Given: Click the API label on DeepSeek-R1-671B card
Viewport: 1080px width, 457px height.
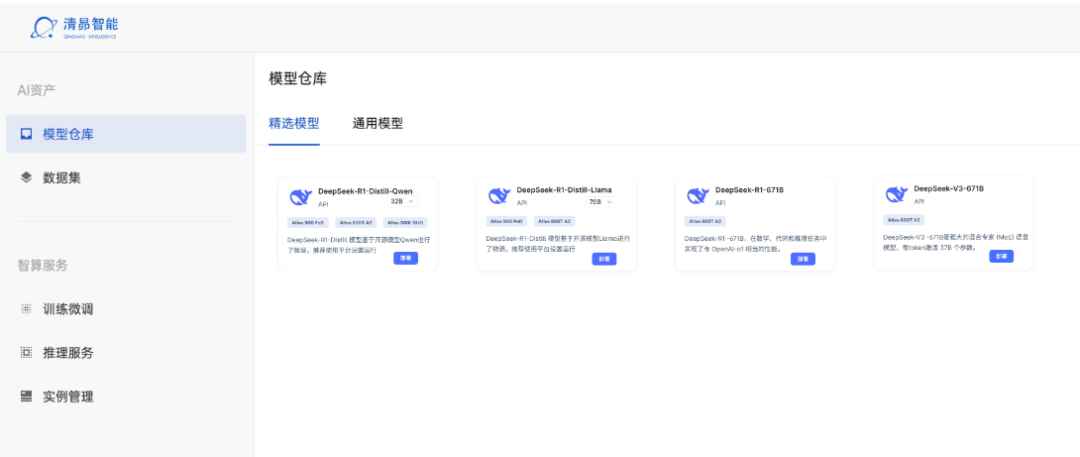Looking at the screenshot, I should (720, 203).
